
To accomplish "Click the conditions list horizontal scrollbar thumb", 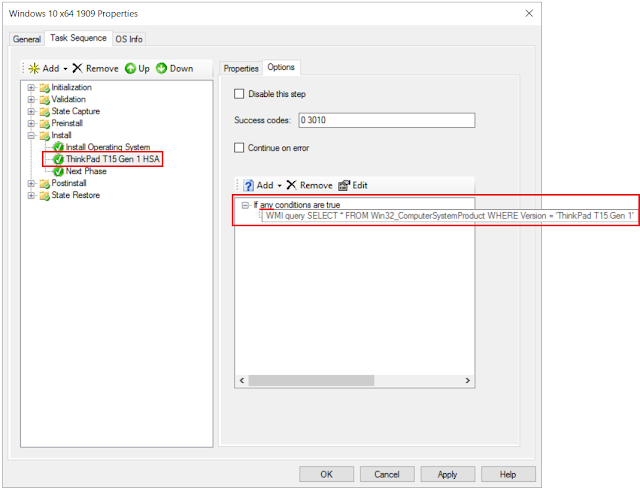I will tap(311, 380).
